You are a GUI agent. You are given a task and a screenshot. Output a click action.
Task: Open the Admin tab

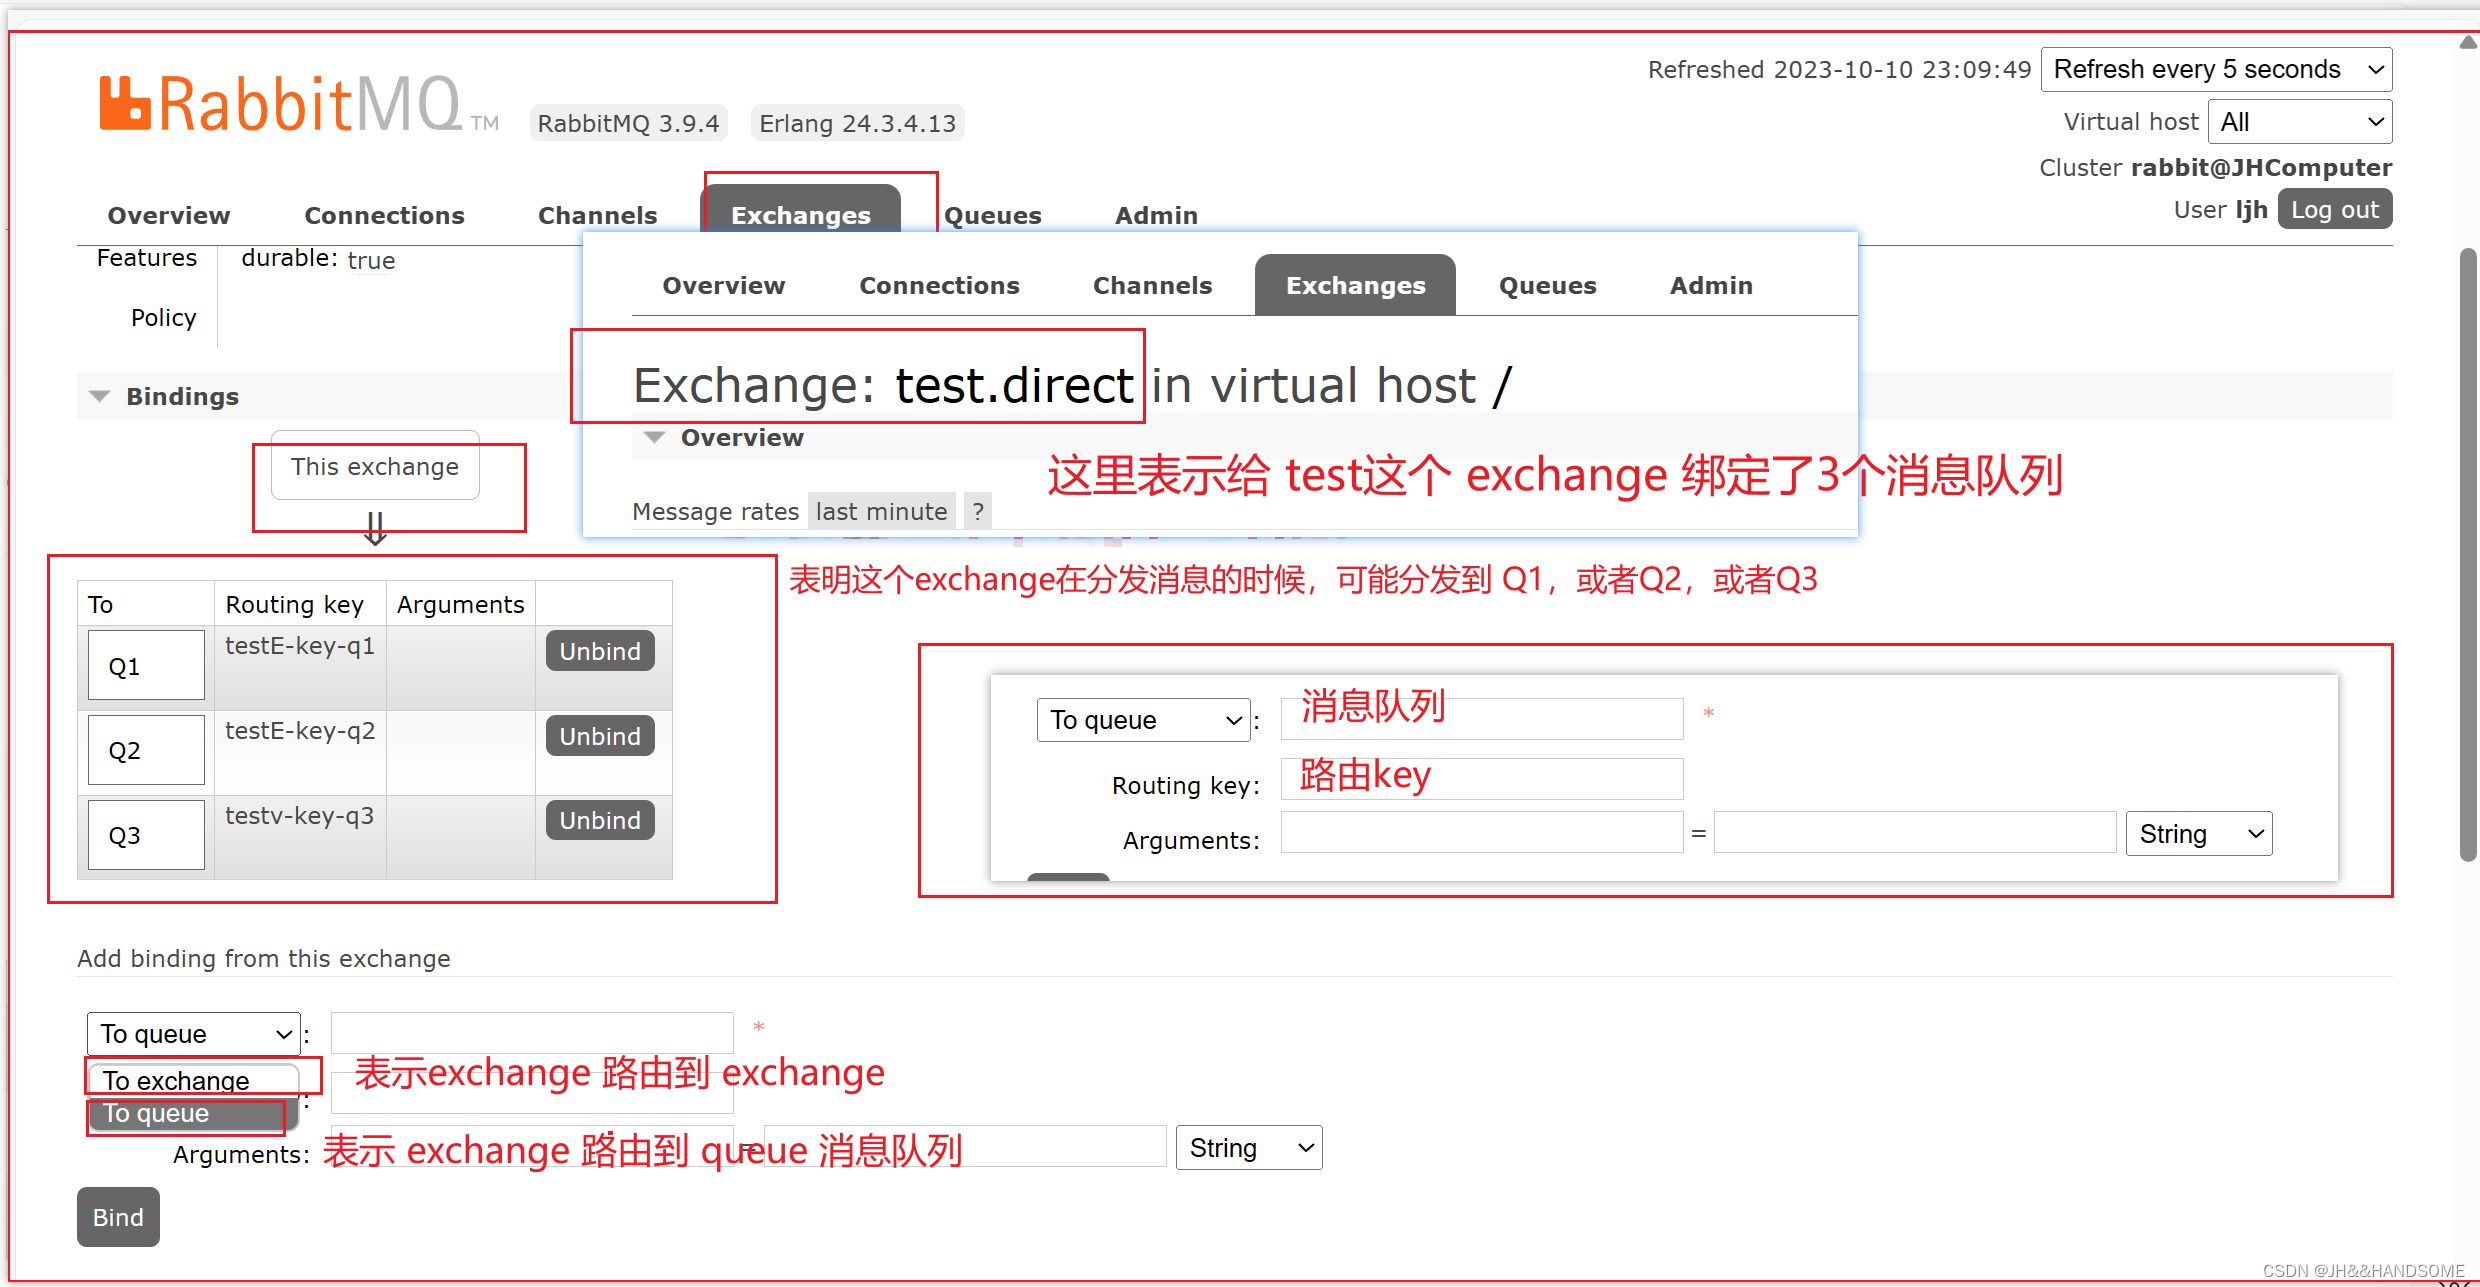click(1156, 215)
